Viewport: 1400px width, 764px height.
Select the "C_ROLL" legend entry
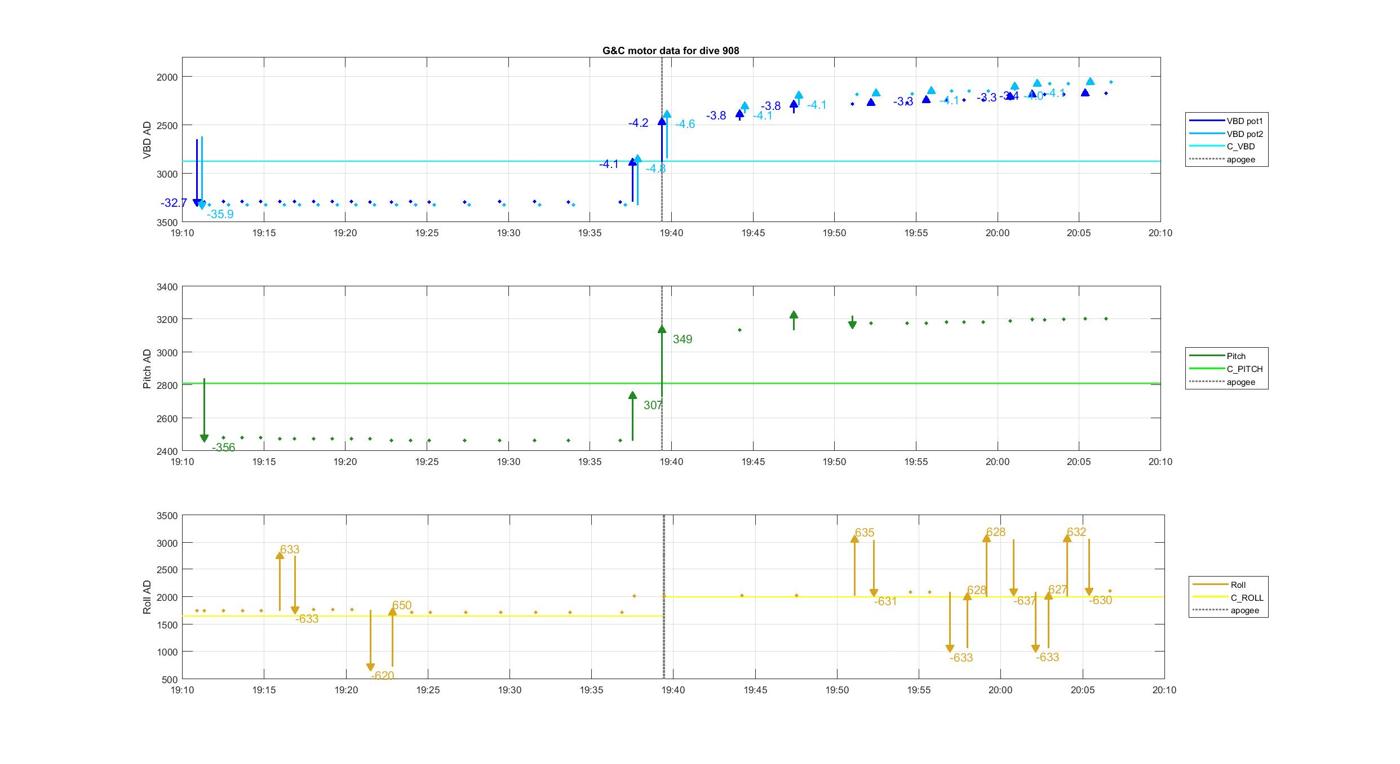coord(1230,598)
